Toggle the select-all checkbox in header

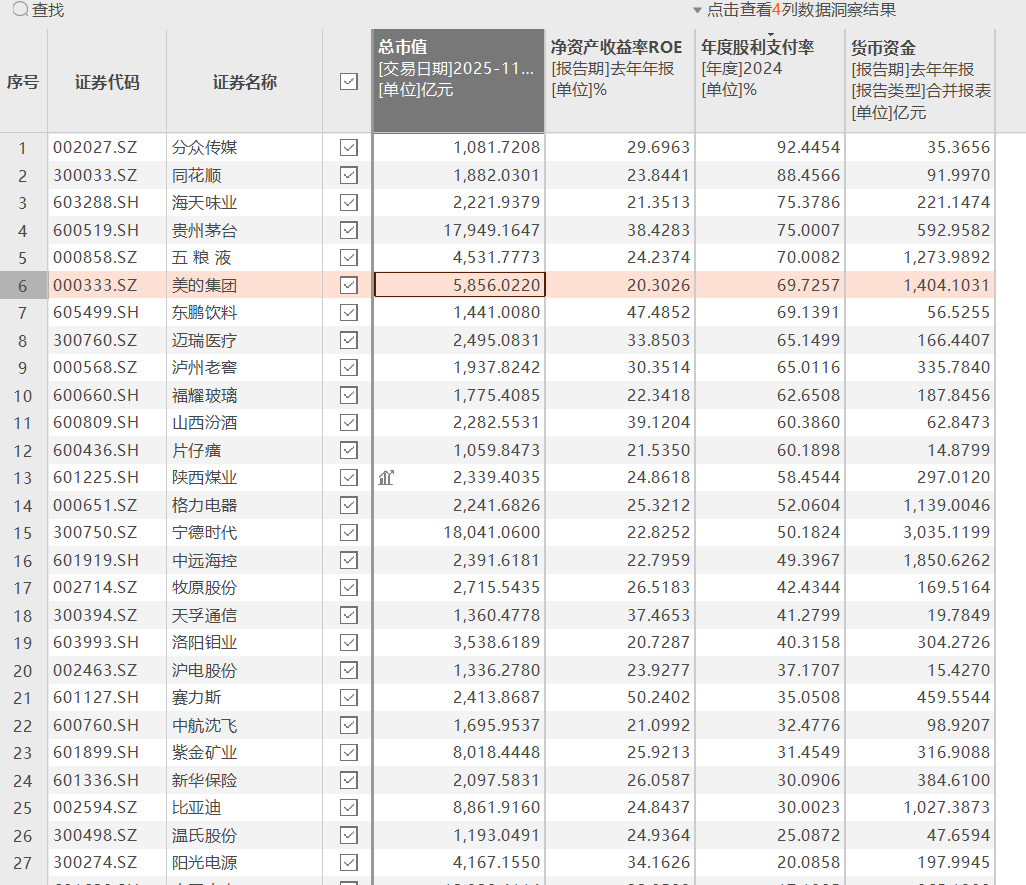[348, 82]
